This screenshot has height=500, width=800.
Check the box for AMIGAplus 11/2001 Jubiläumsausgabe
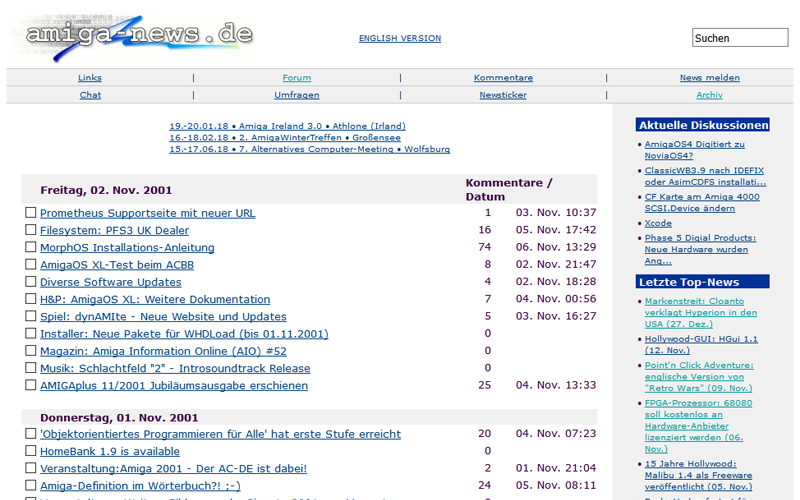click(x=30, y=385)
